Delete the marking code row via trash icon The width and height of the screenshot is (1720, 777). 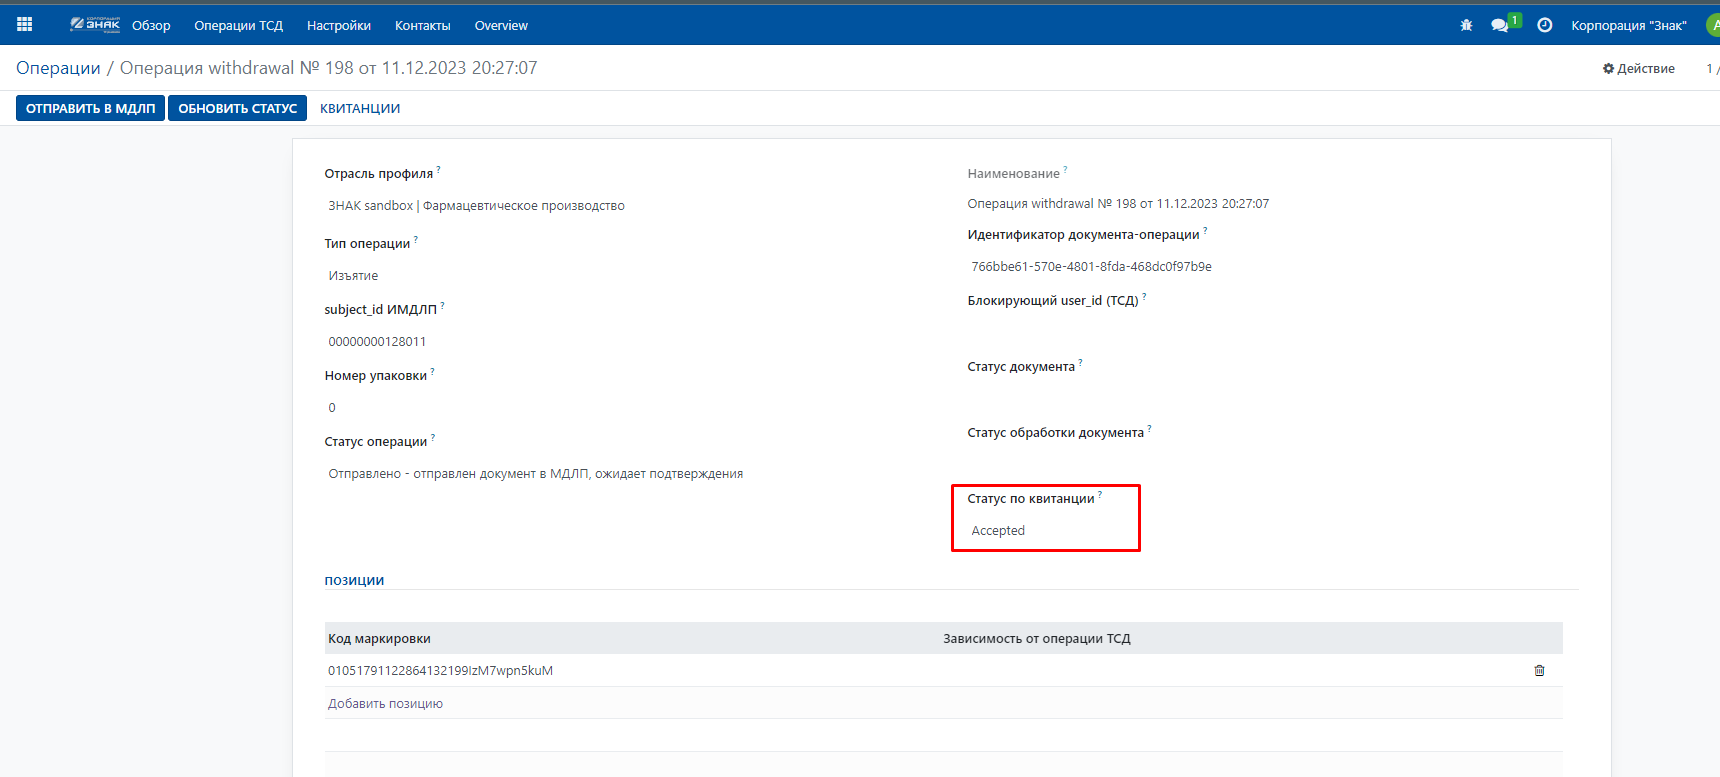click(x=1539, y=670)
